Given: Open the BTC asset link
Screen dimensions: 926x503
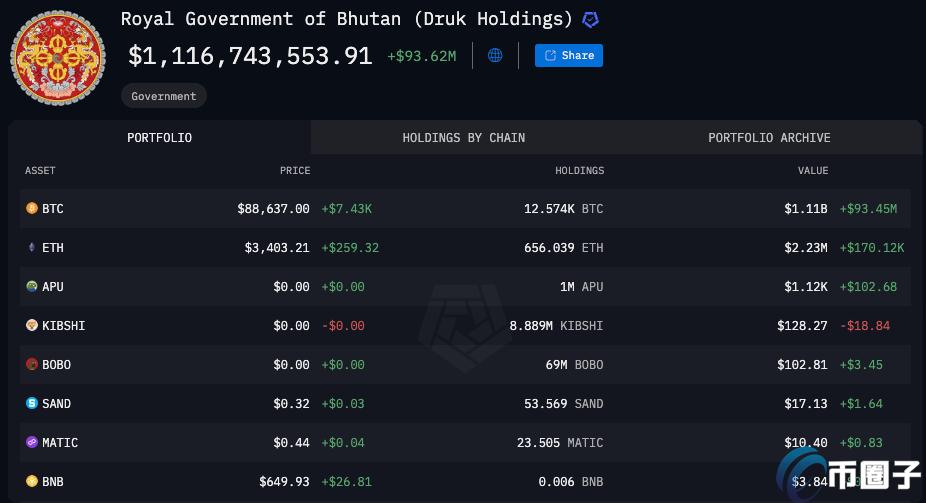Looking at the screenshot, I should click(53, 208).
